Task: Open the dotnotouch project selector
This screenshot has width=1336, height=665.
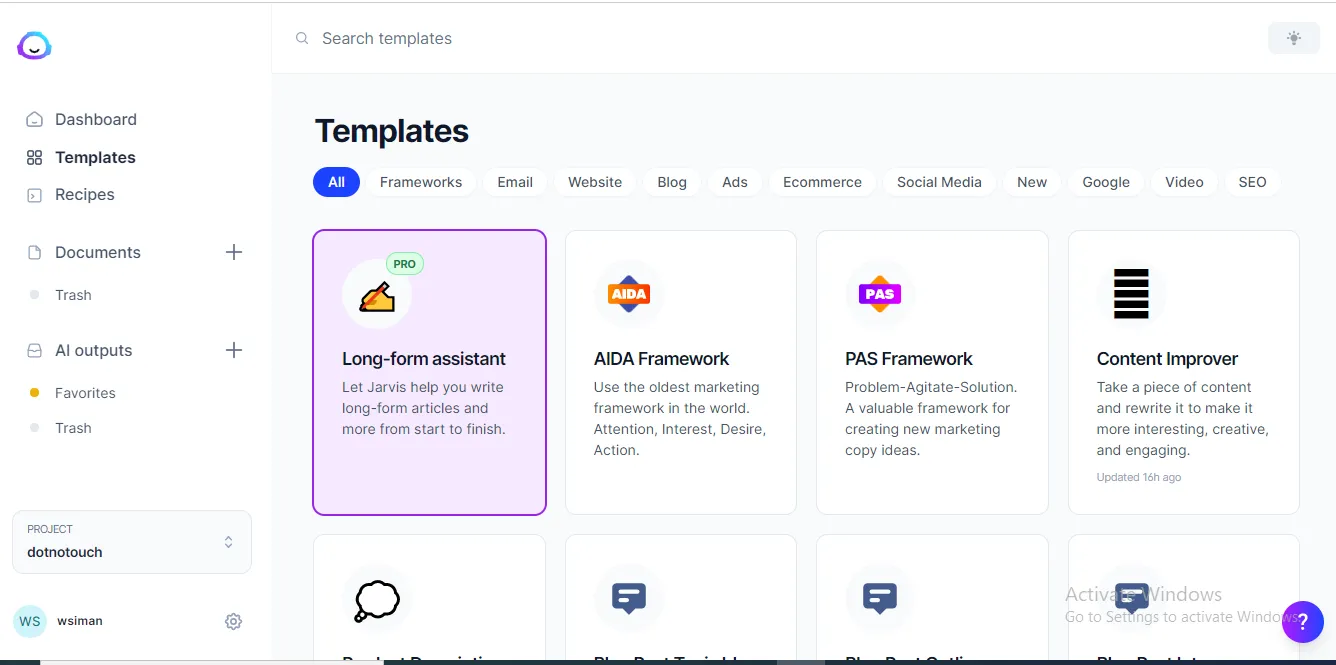Action: point(132,542)
